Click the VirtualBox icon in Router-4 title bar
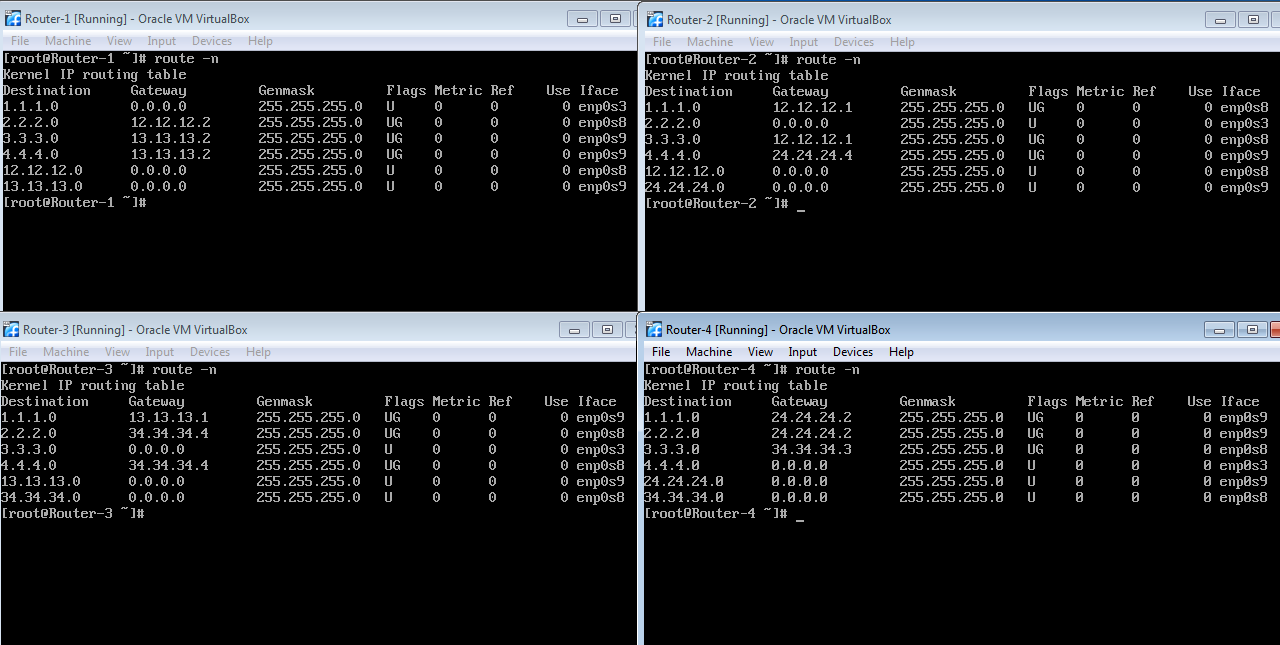The height and width of the screenshot is (645, 1280). (655, 329)
